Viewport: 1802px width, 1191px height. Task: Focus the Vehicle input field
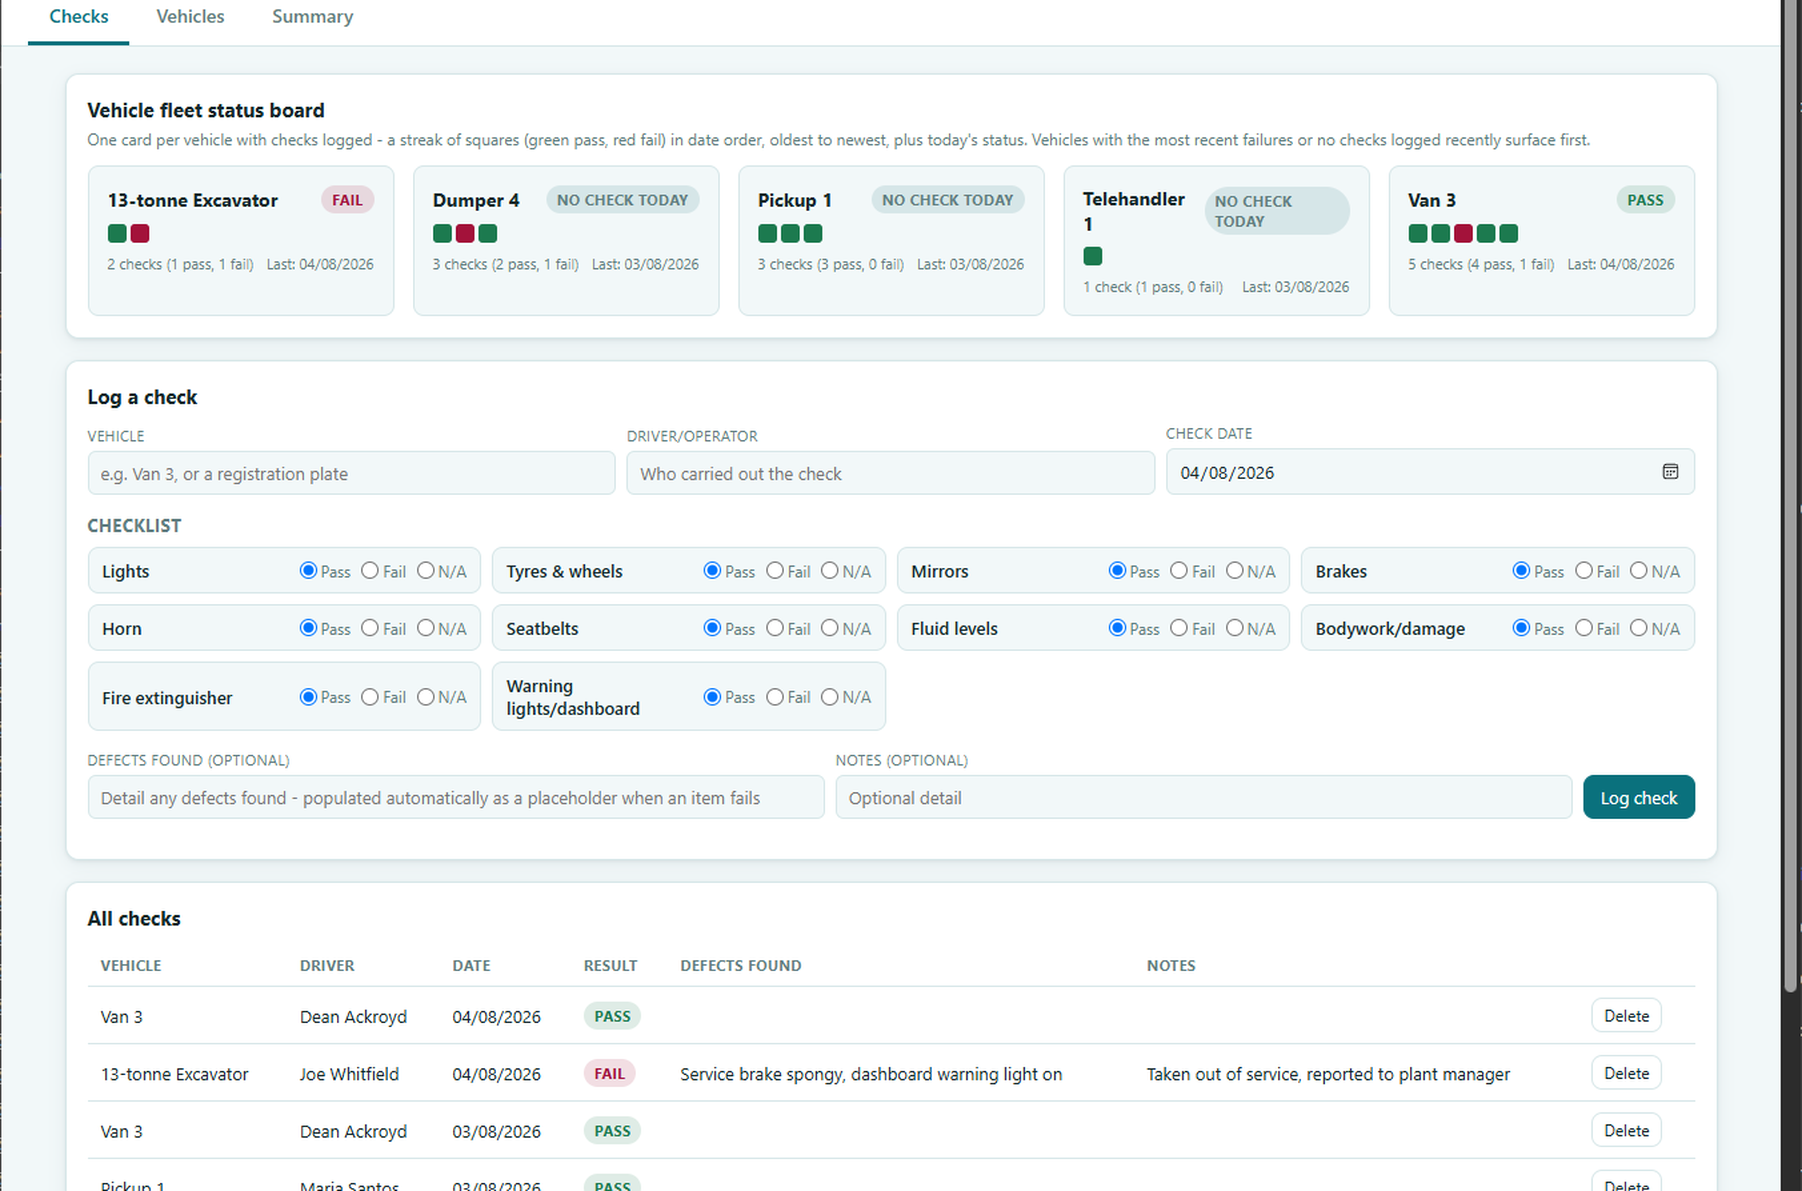tap(351, 473)
